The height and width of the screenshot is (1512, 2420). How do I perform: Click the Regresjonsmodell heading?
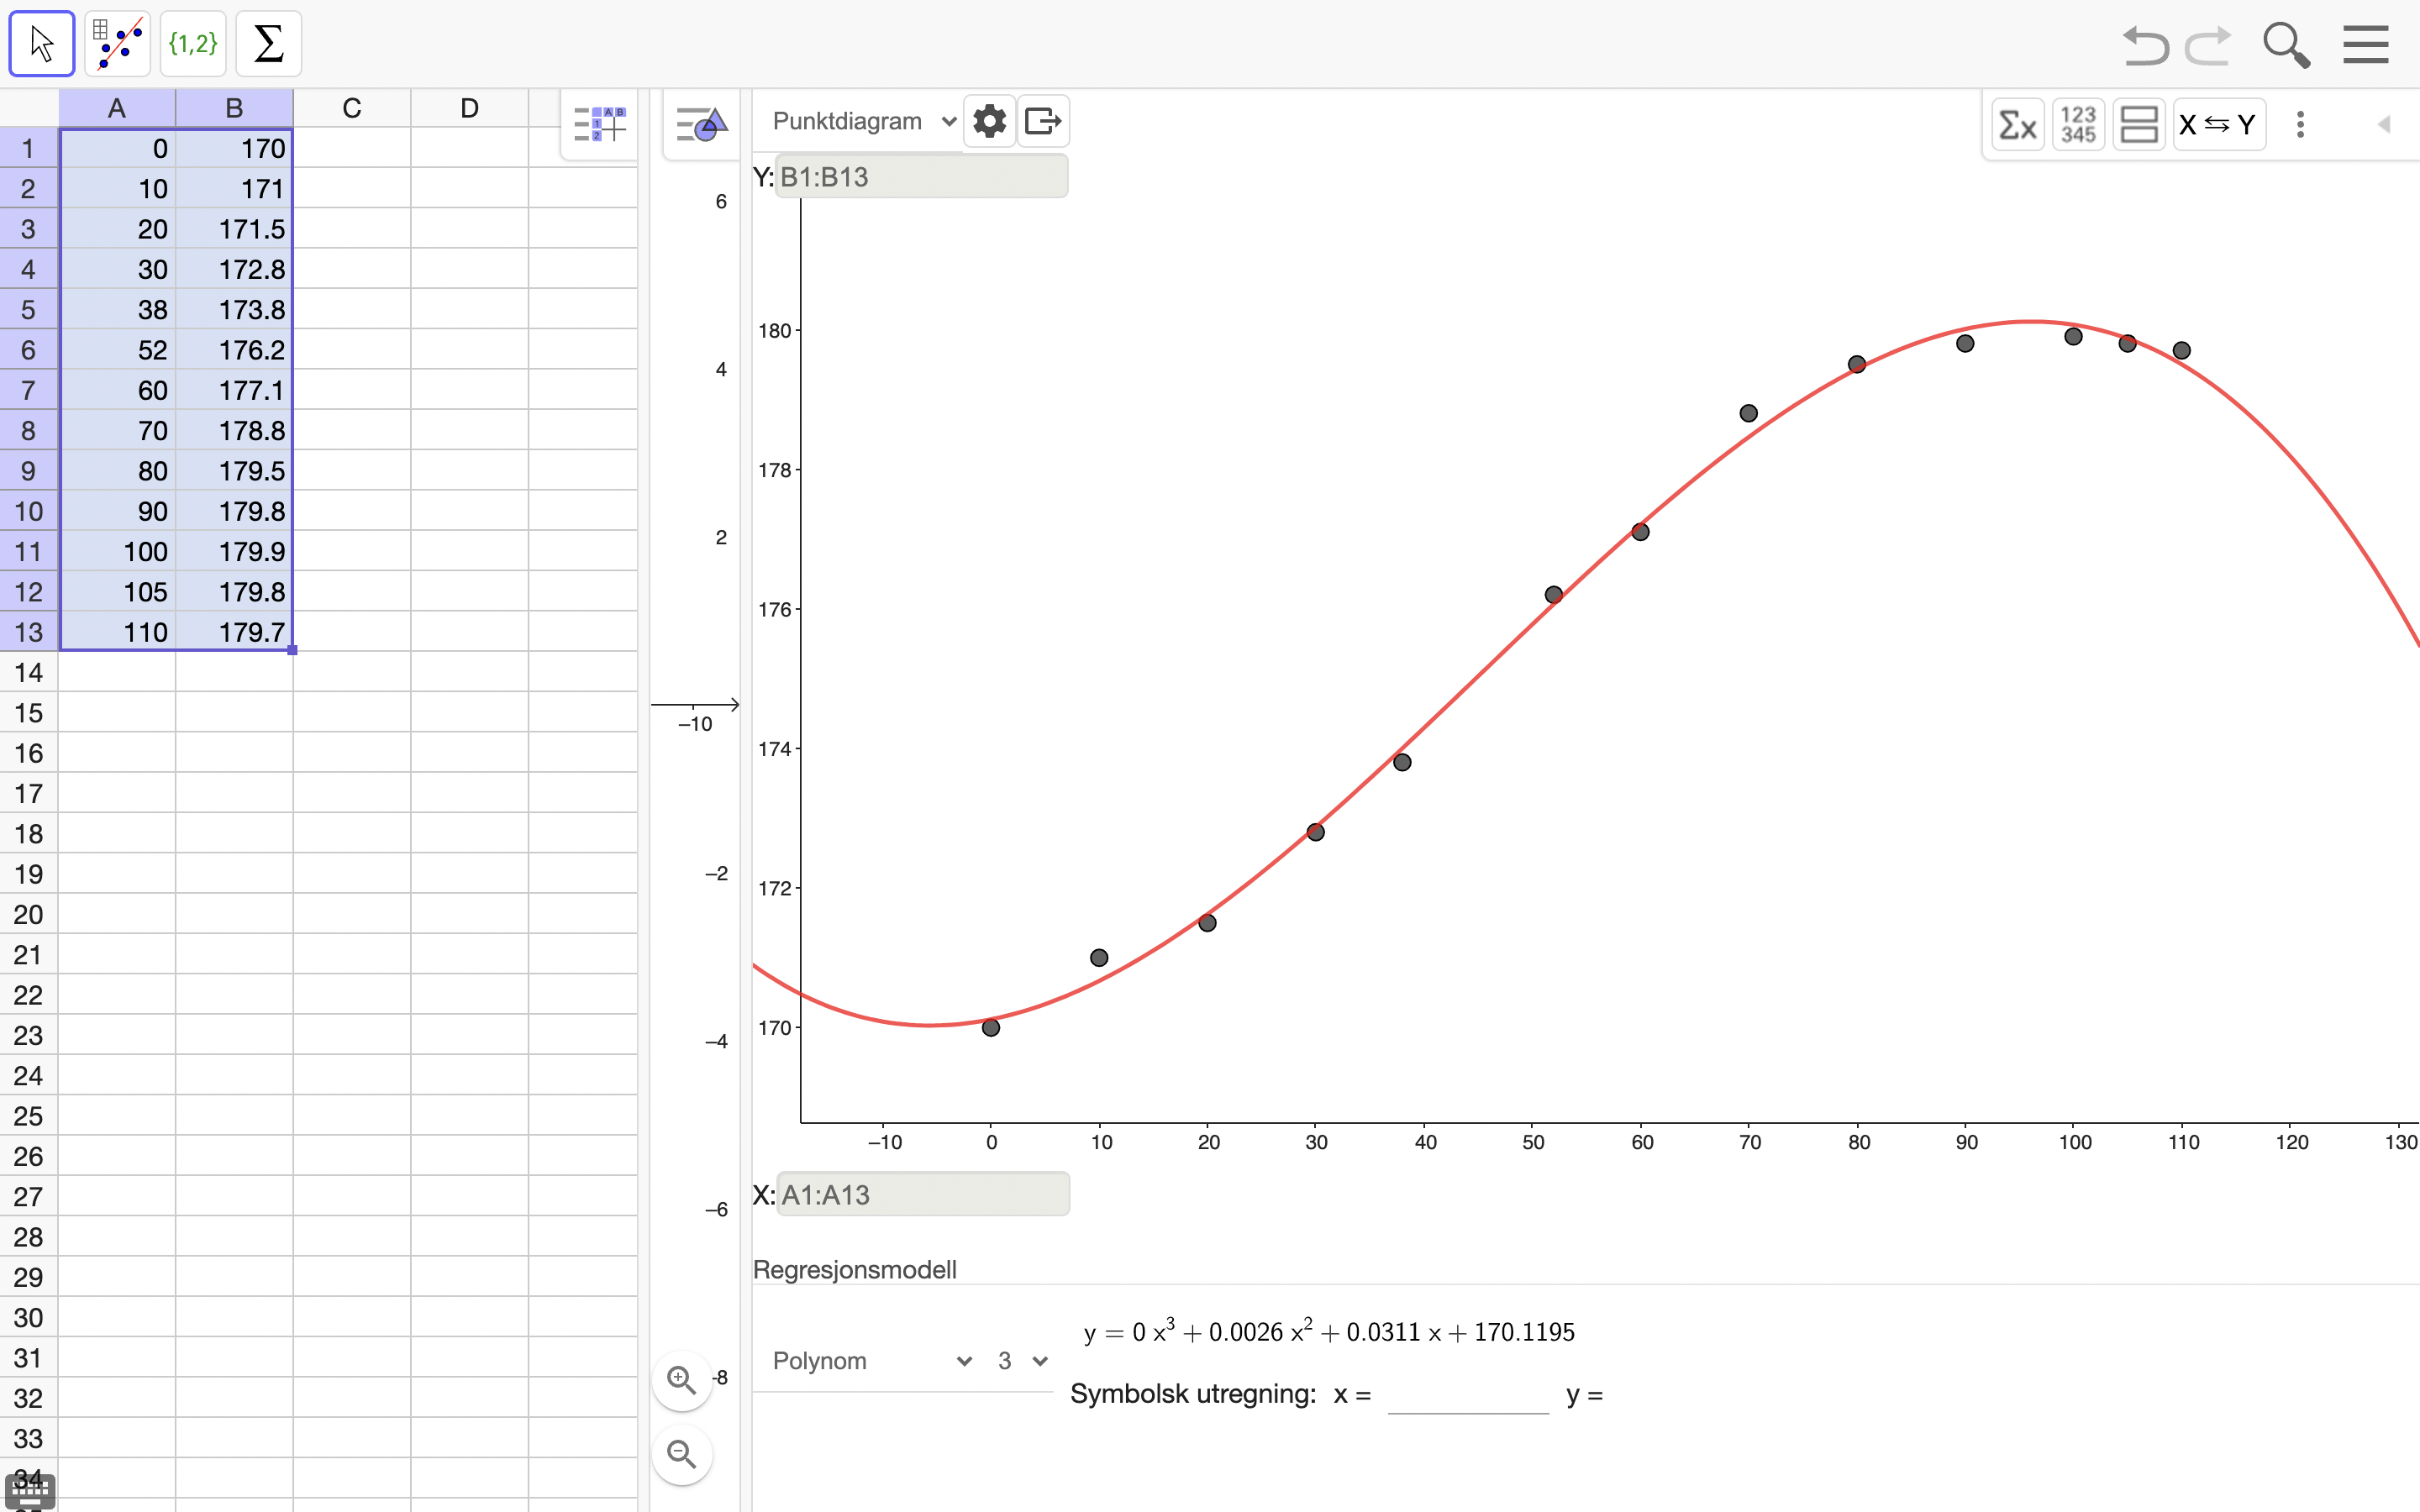click(x=854, y=1269)
